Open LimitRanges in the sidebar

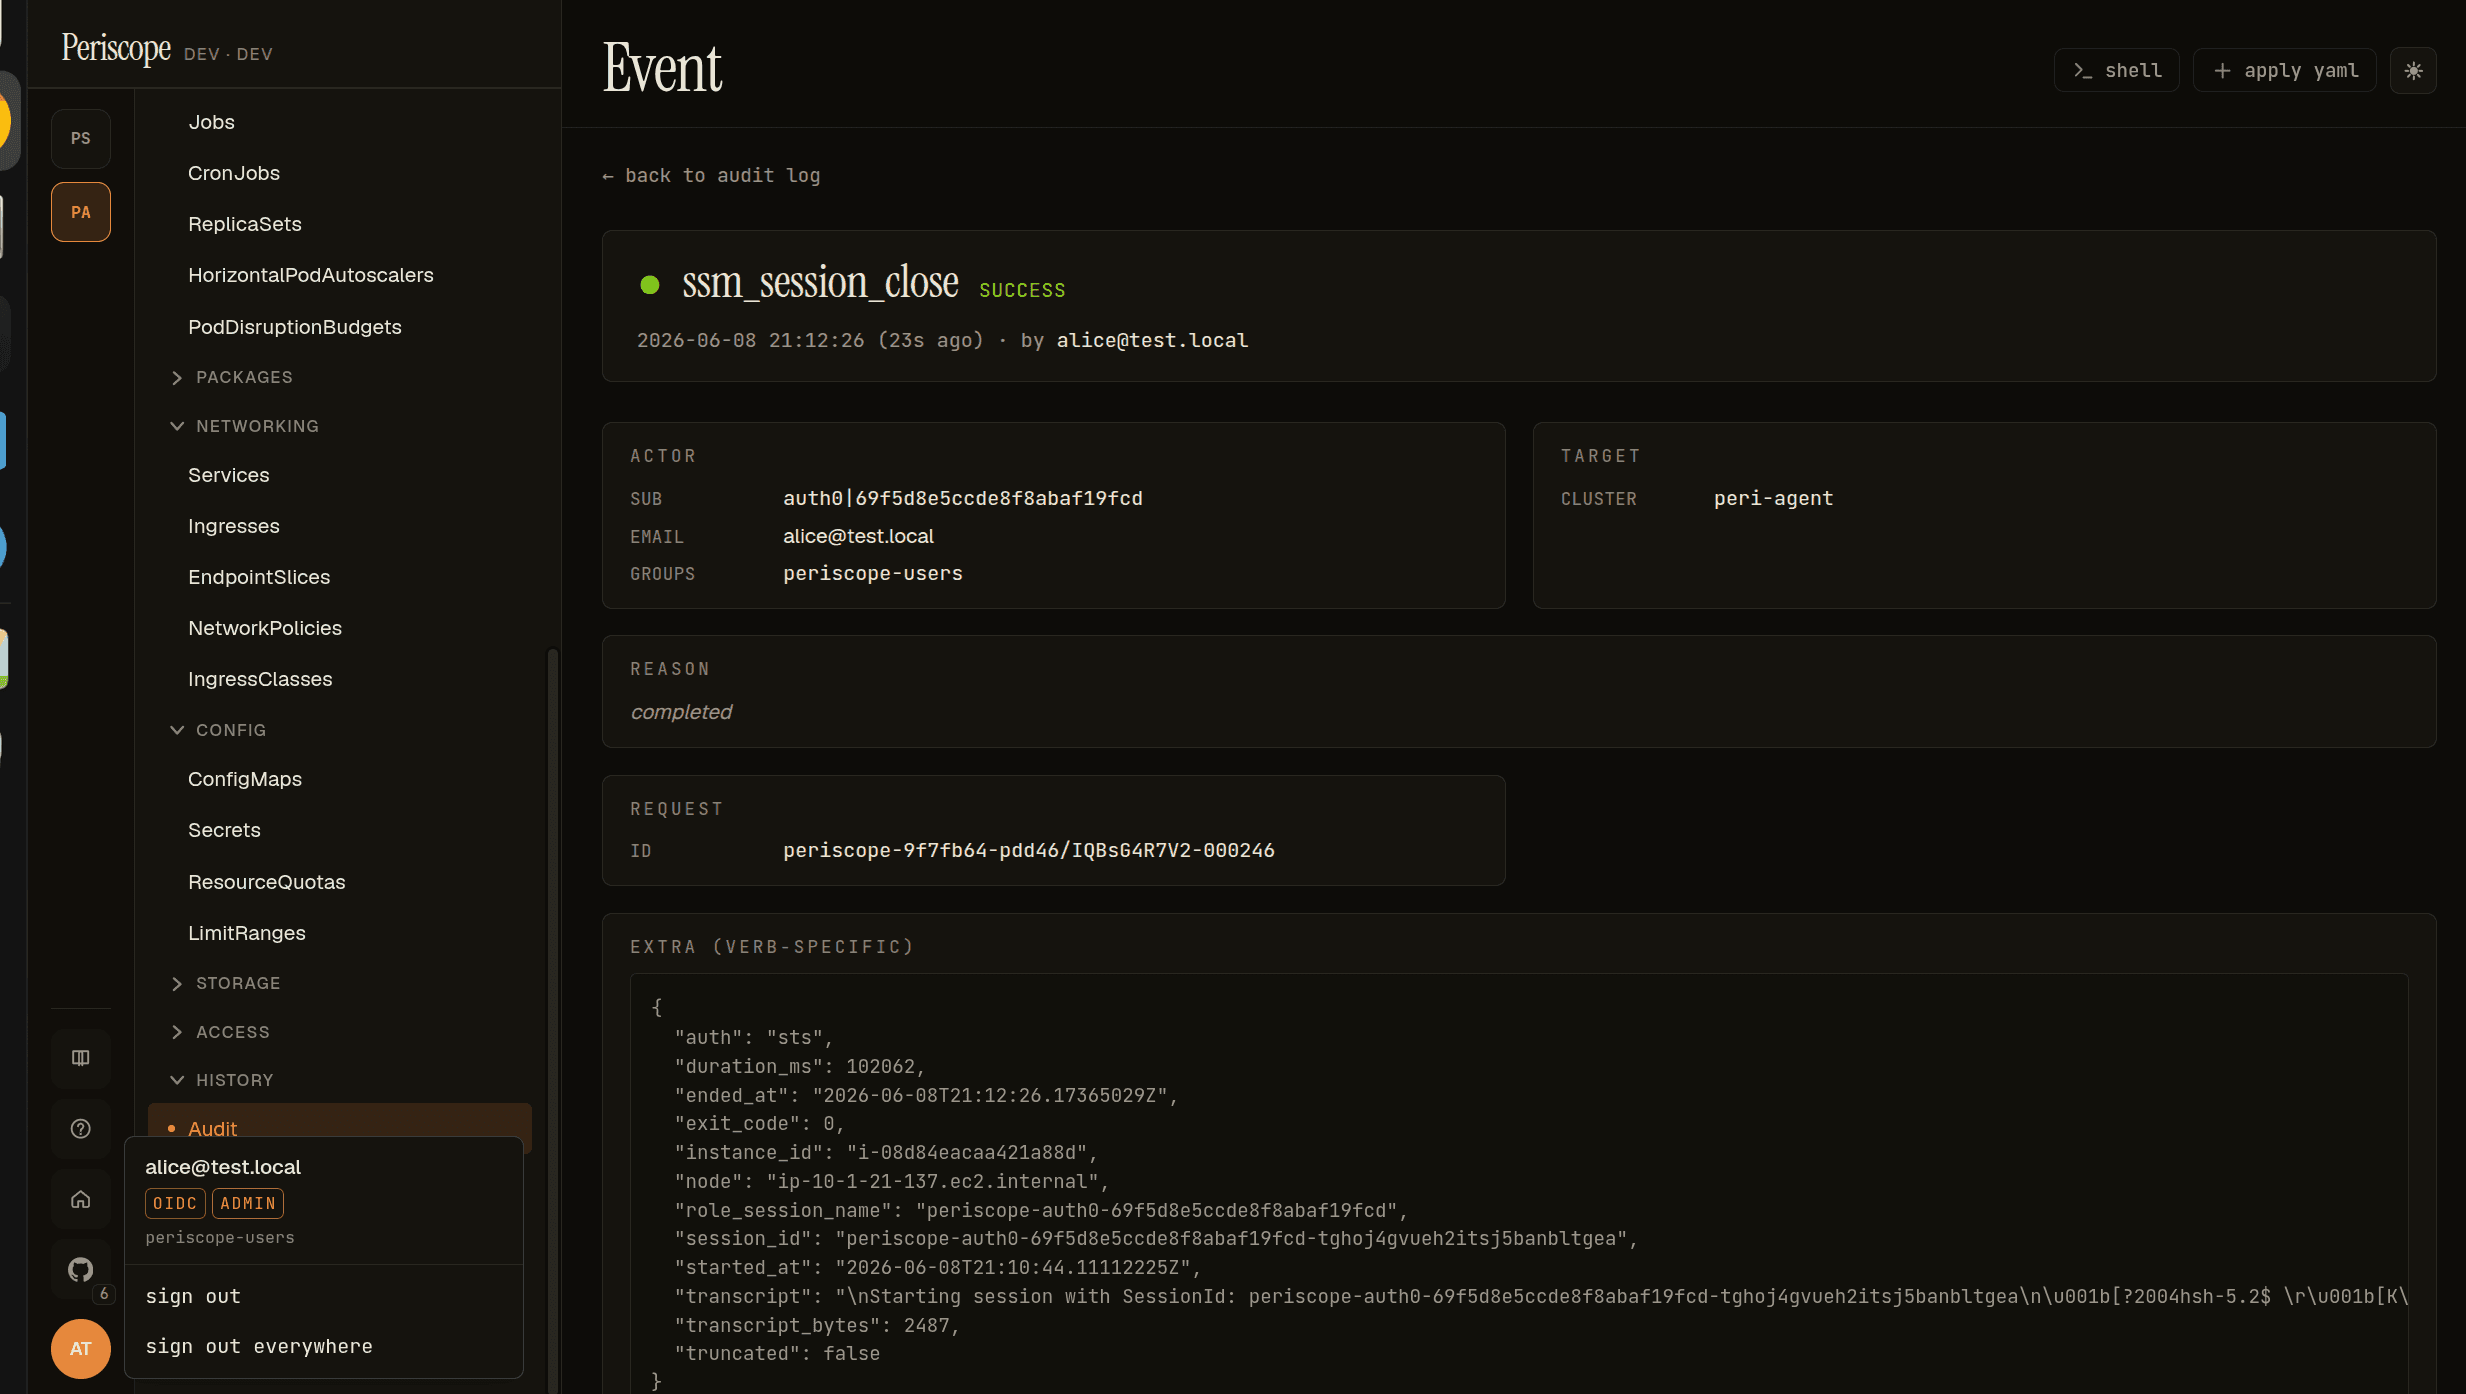coord(247,933)
